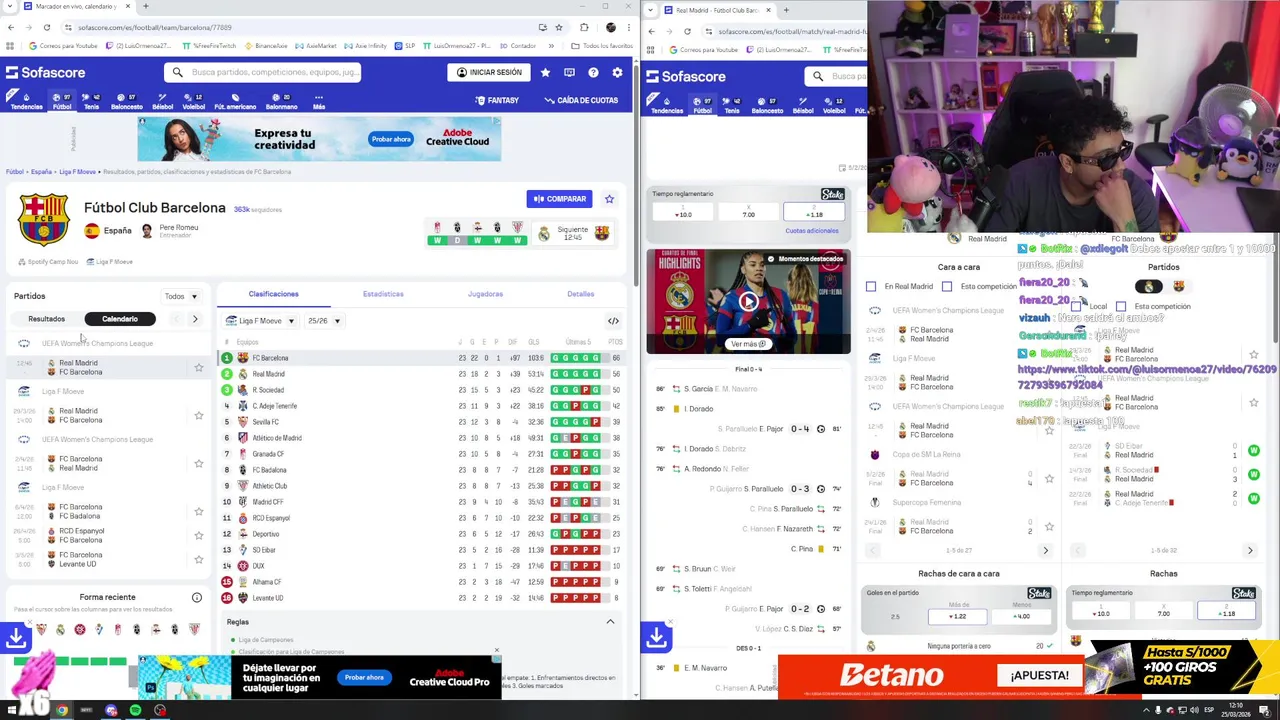This screenshot has width=1280, height=720.
Task: Click Ver más on highlights video
Action: click(x=748, y=344)
